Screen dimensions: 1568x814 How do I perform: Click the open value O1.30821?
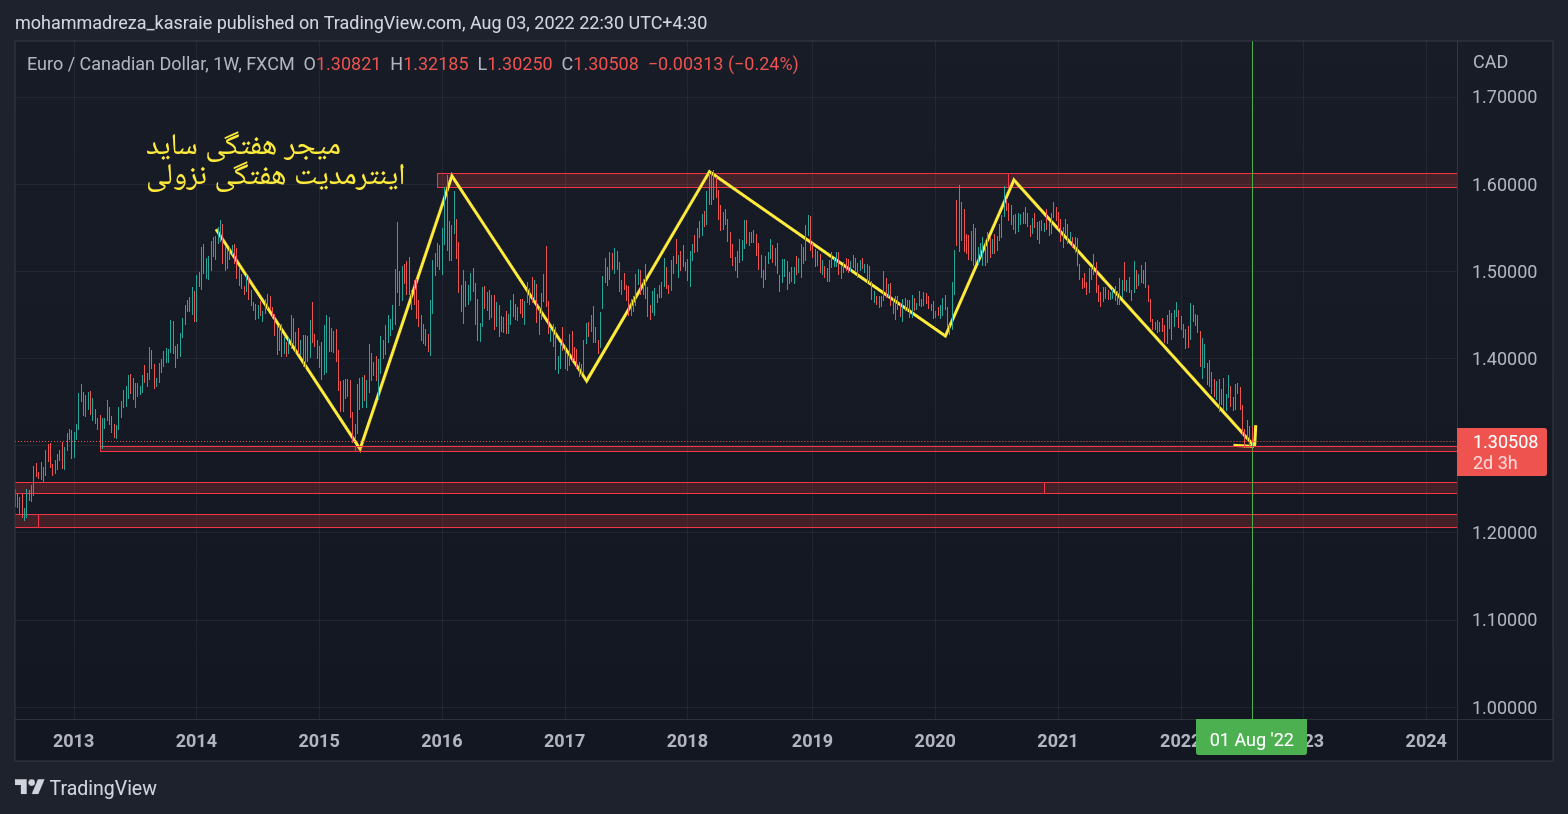tap(342, 64)
